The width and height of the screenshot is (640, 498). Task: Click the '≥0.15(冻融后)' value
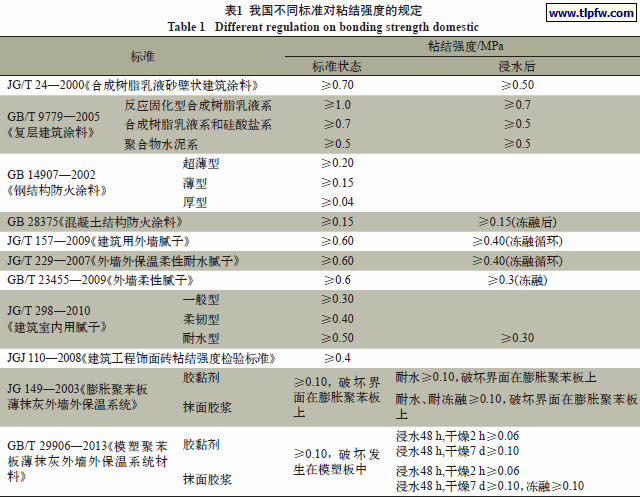tap(518, 222)
